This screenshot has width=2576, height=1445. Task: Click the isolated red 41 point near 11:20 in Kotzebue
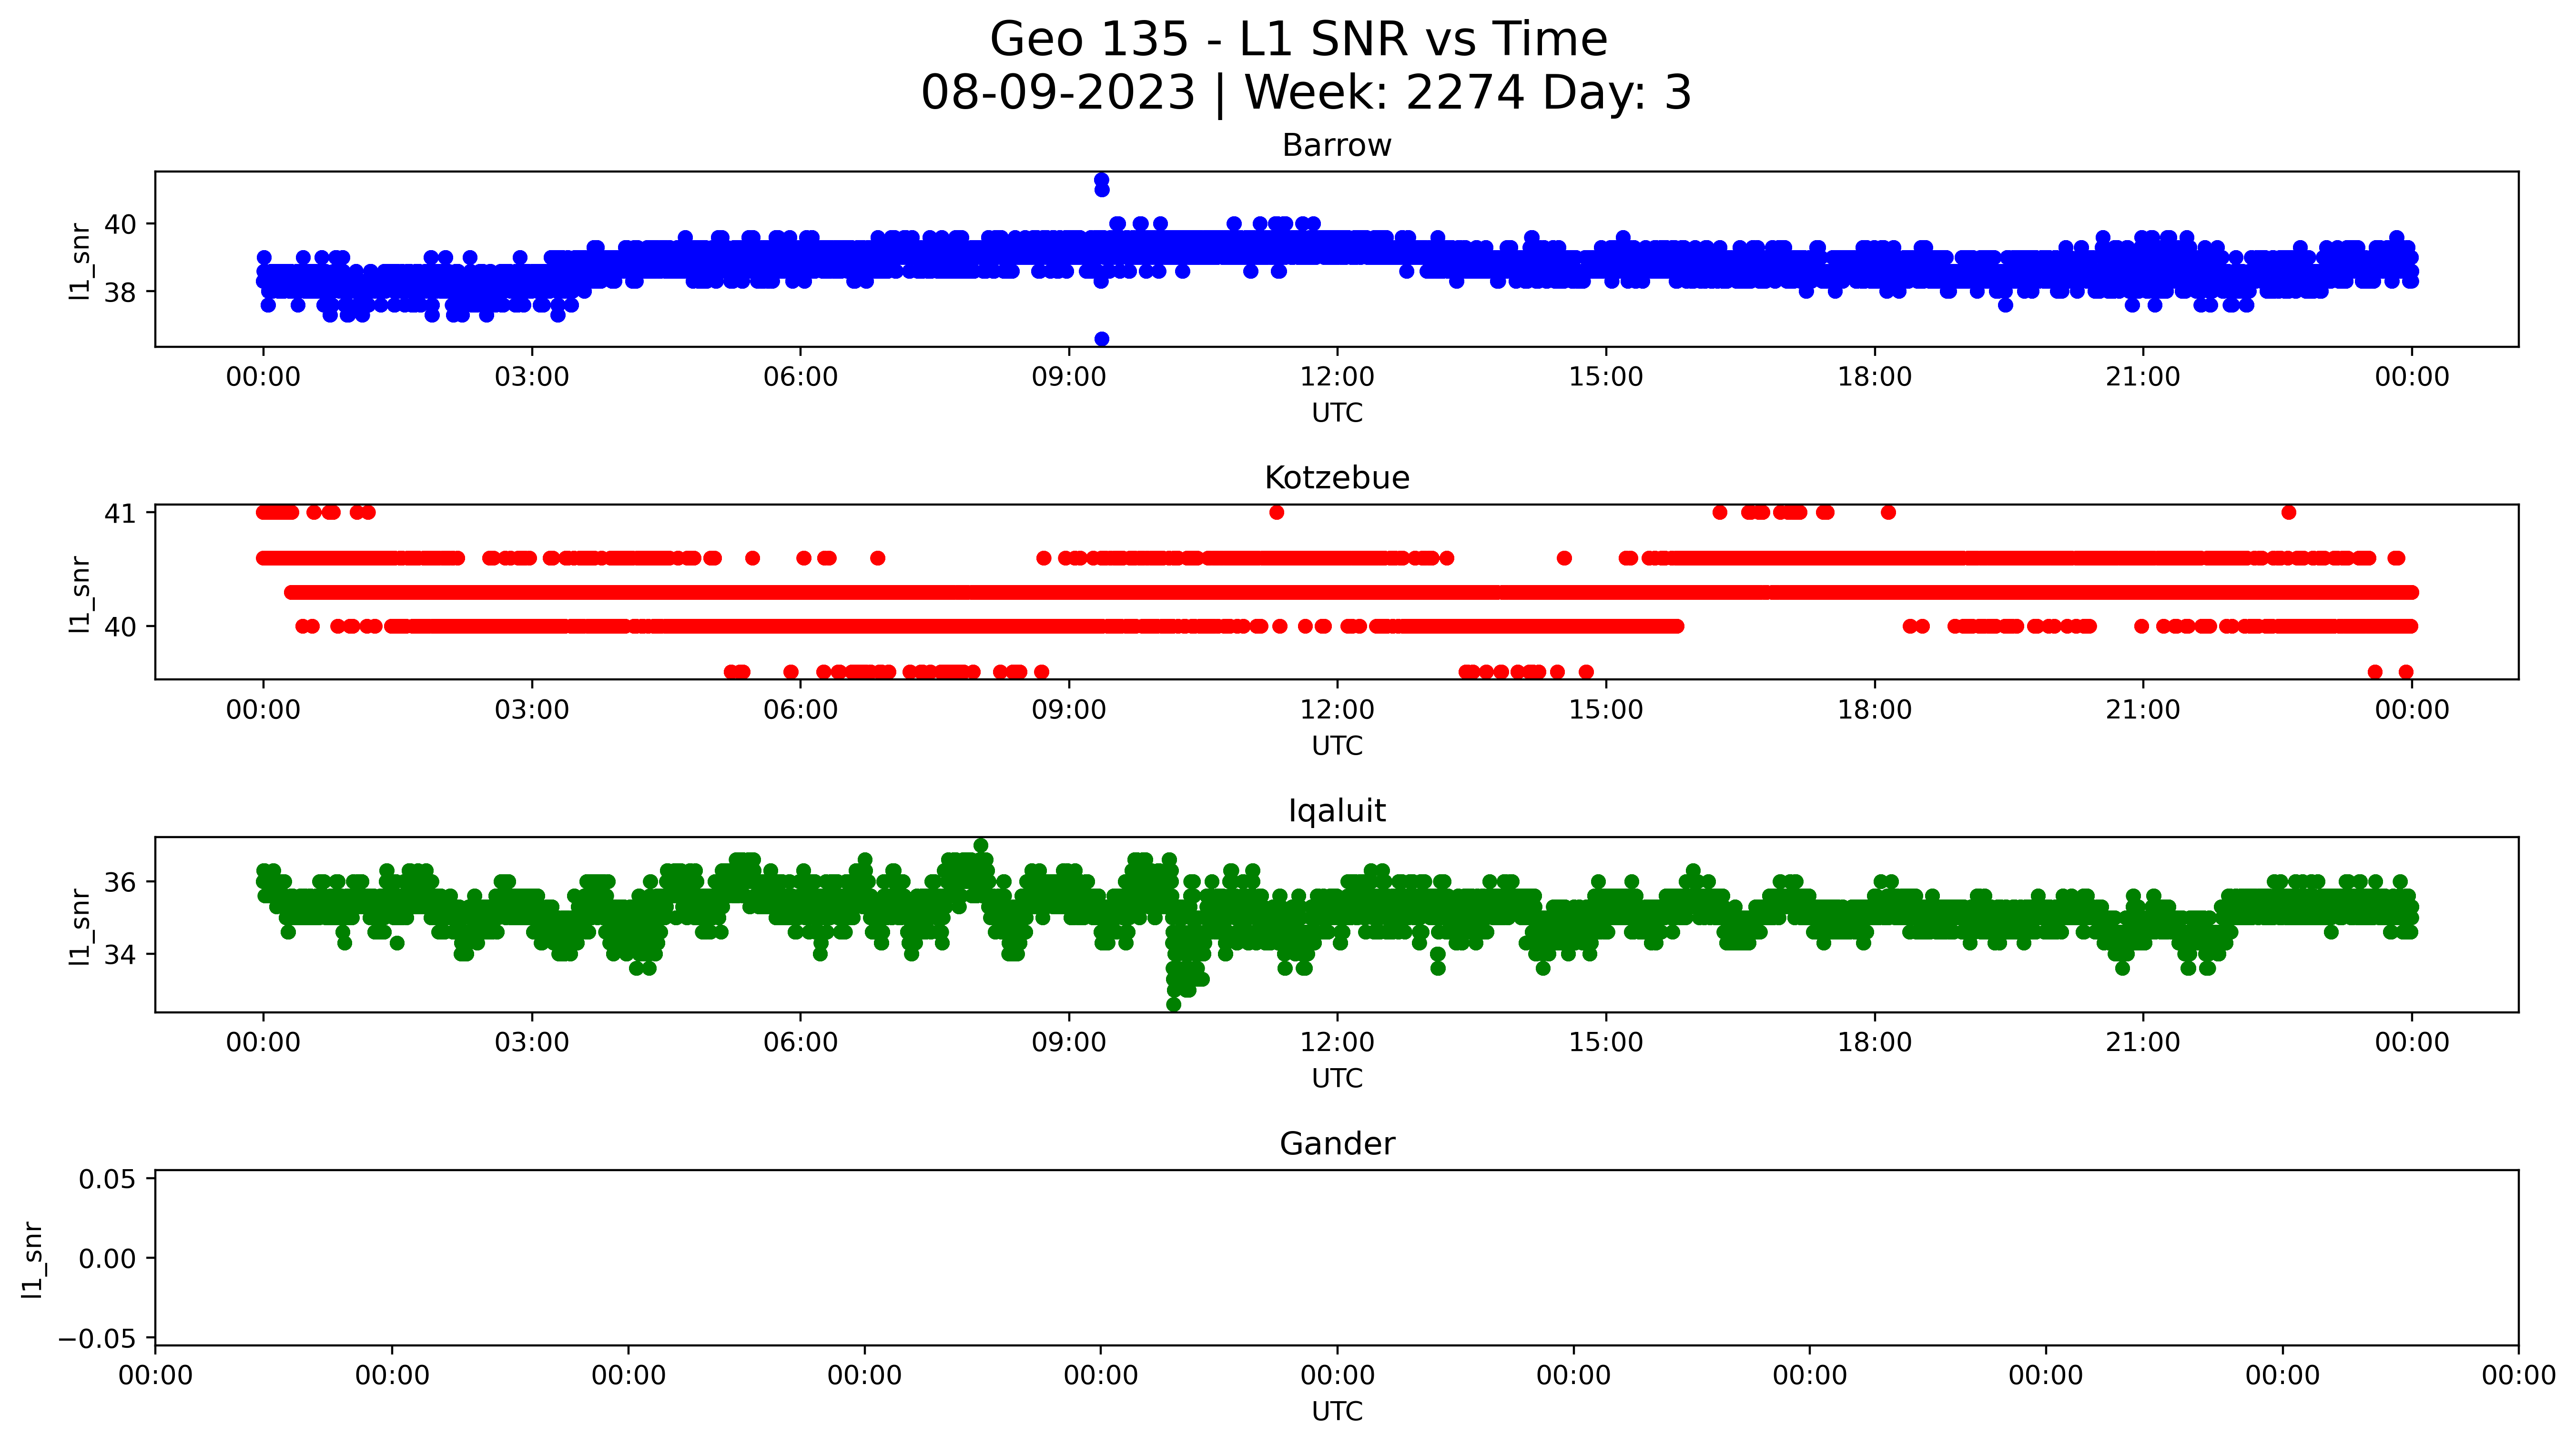pyautogui.click(x=1276, y=513)
